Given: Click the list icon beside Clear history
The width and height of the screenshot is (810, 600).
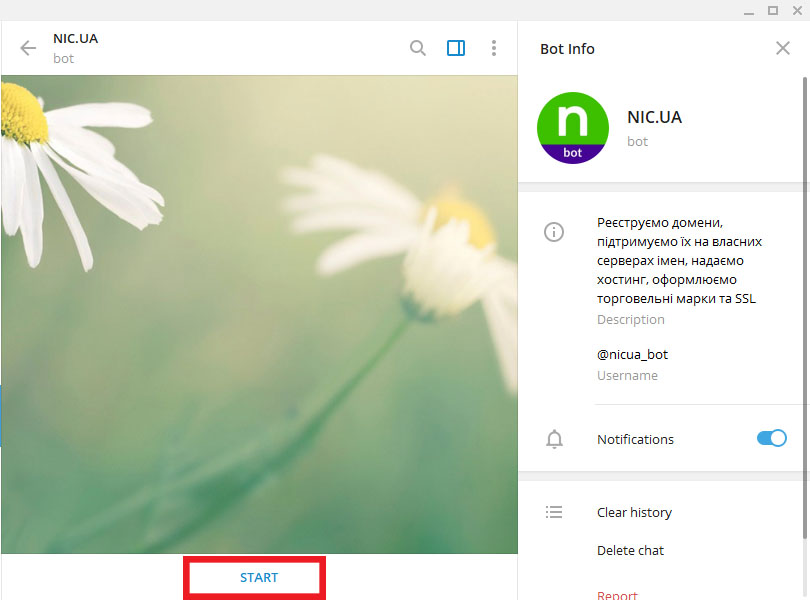Looking at the screenshot, I should pyautogui.click(x=554, y=512).
